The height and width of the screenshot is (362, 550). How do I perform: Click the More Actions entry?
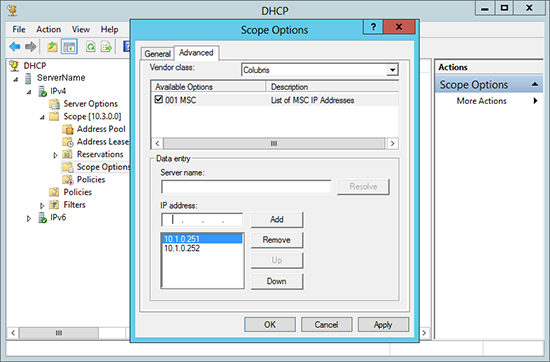coord(482,101)
